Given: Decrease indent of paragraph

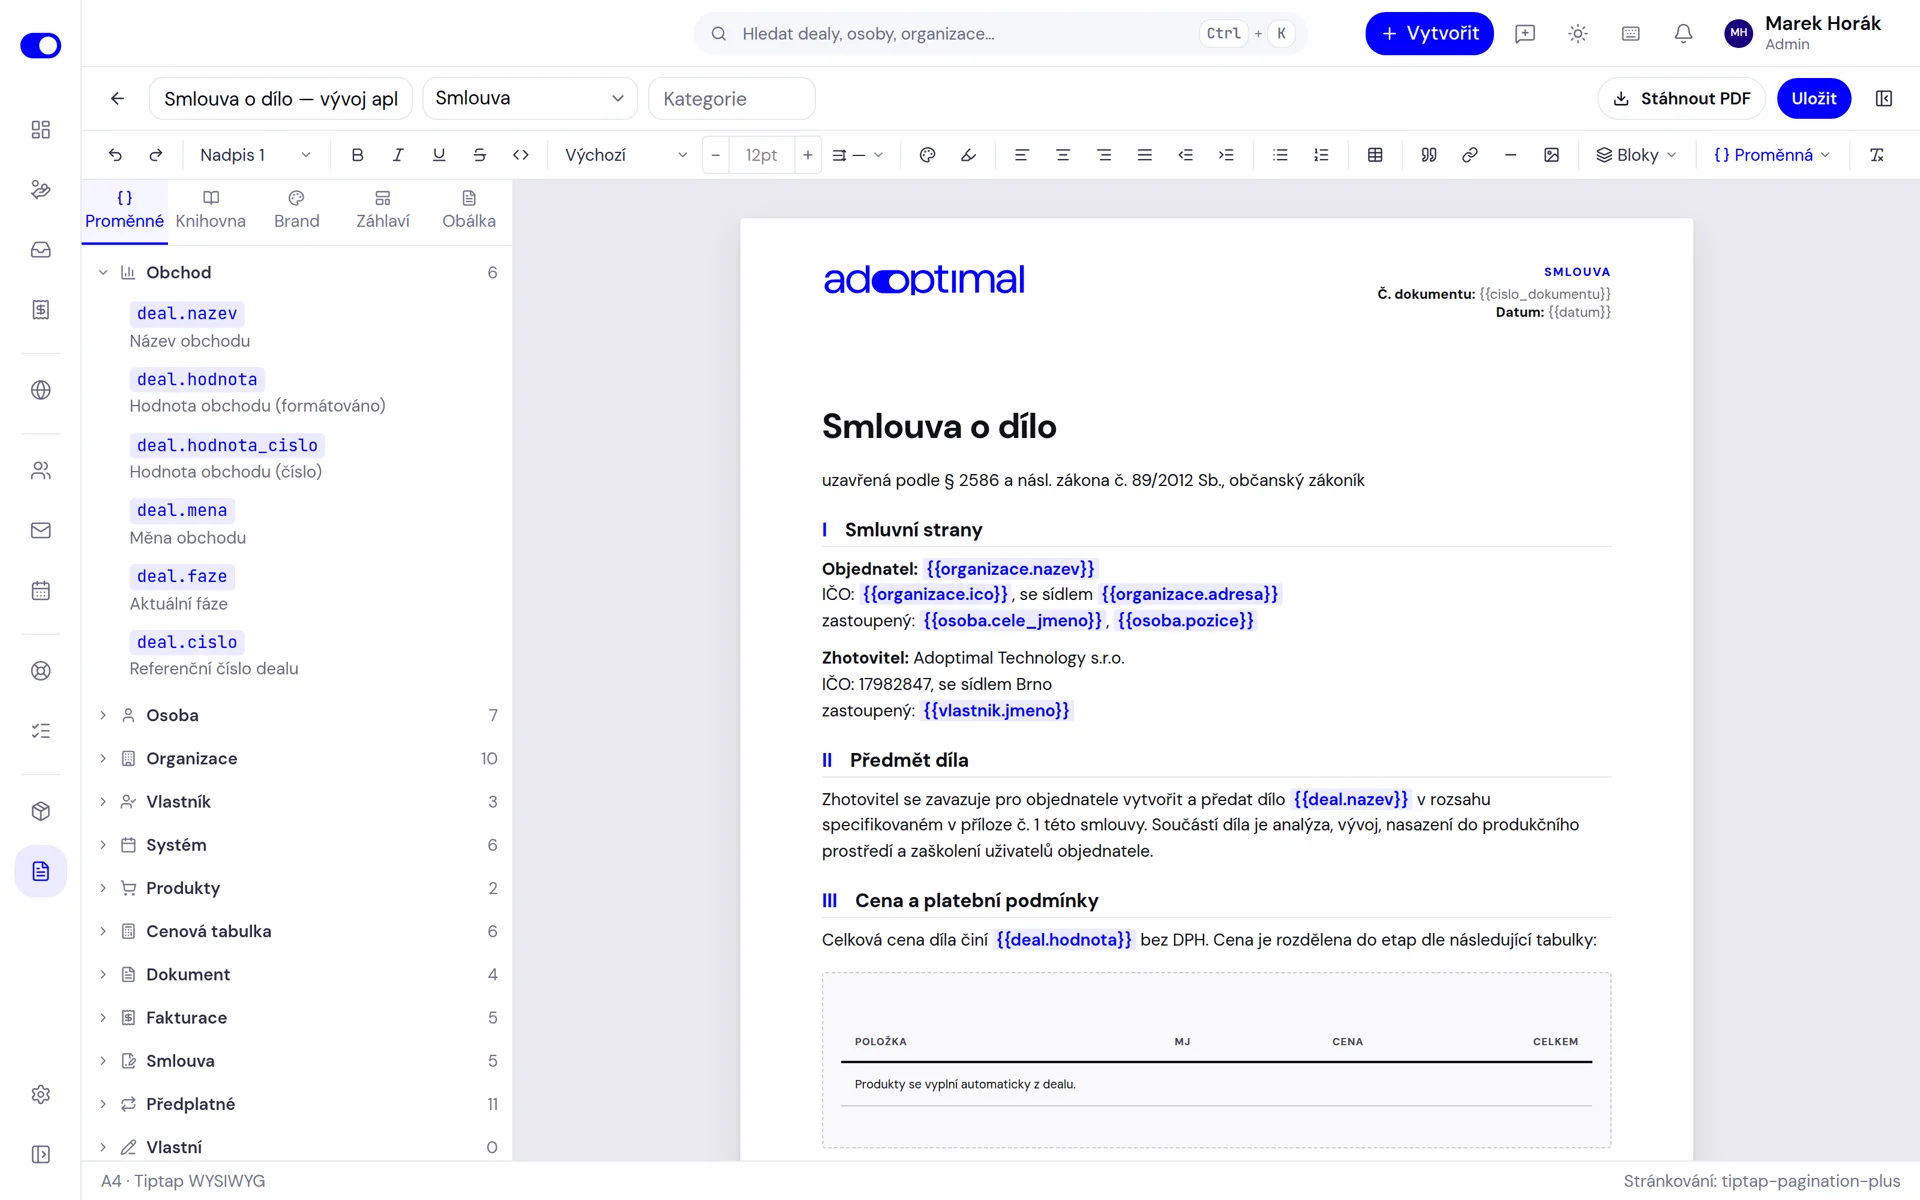Looking at the screenshot, I should pyautogui.click(x=1185, y=155).
